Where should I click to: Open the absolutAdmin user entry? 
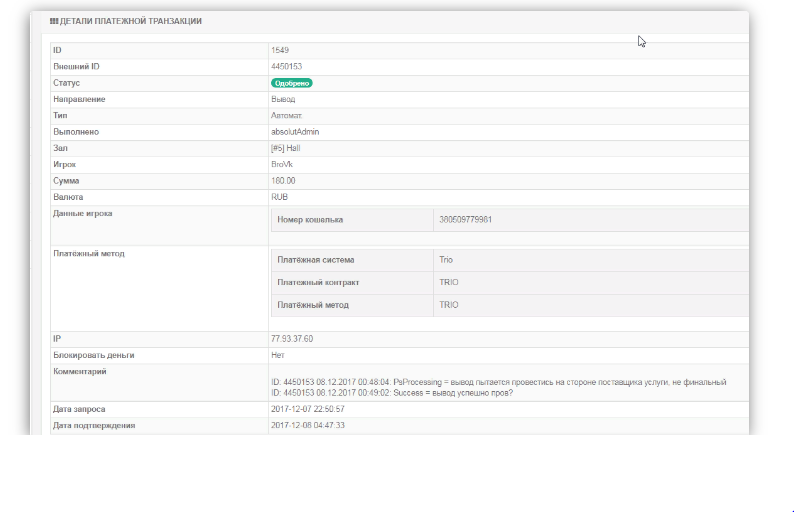click(x=295, y=131)
